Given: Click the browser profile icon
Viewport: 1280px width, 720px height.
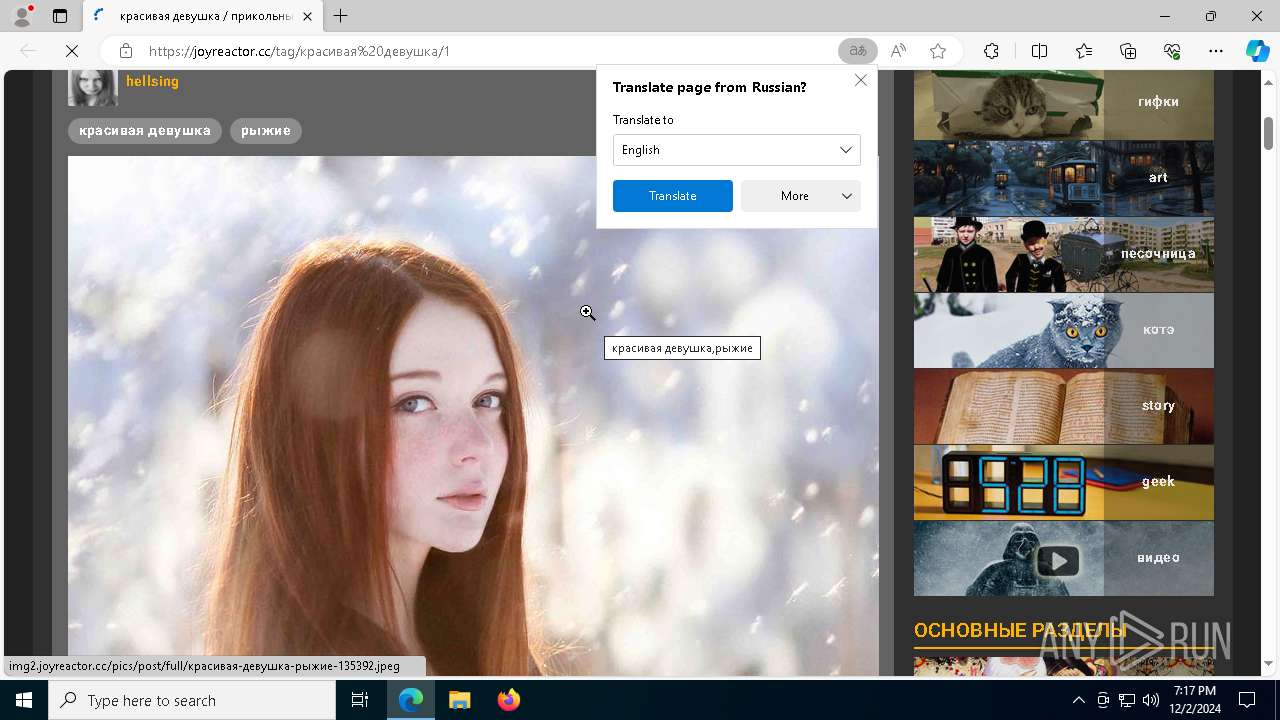Looking at the screenshot, I should (22, 16).
